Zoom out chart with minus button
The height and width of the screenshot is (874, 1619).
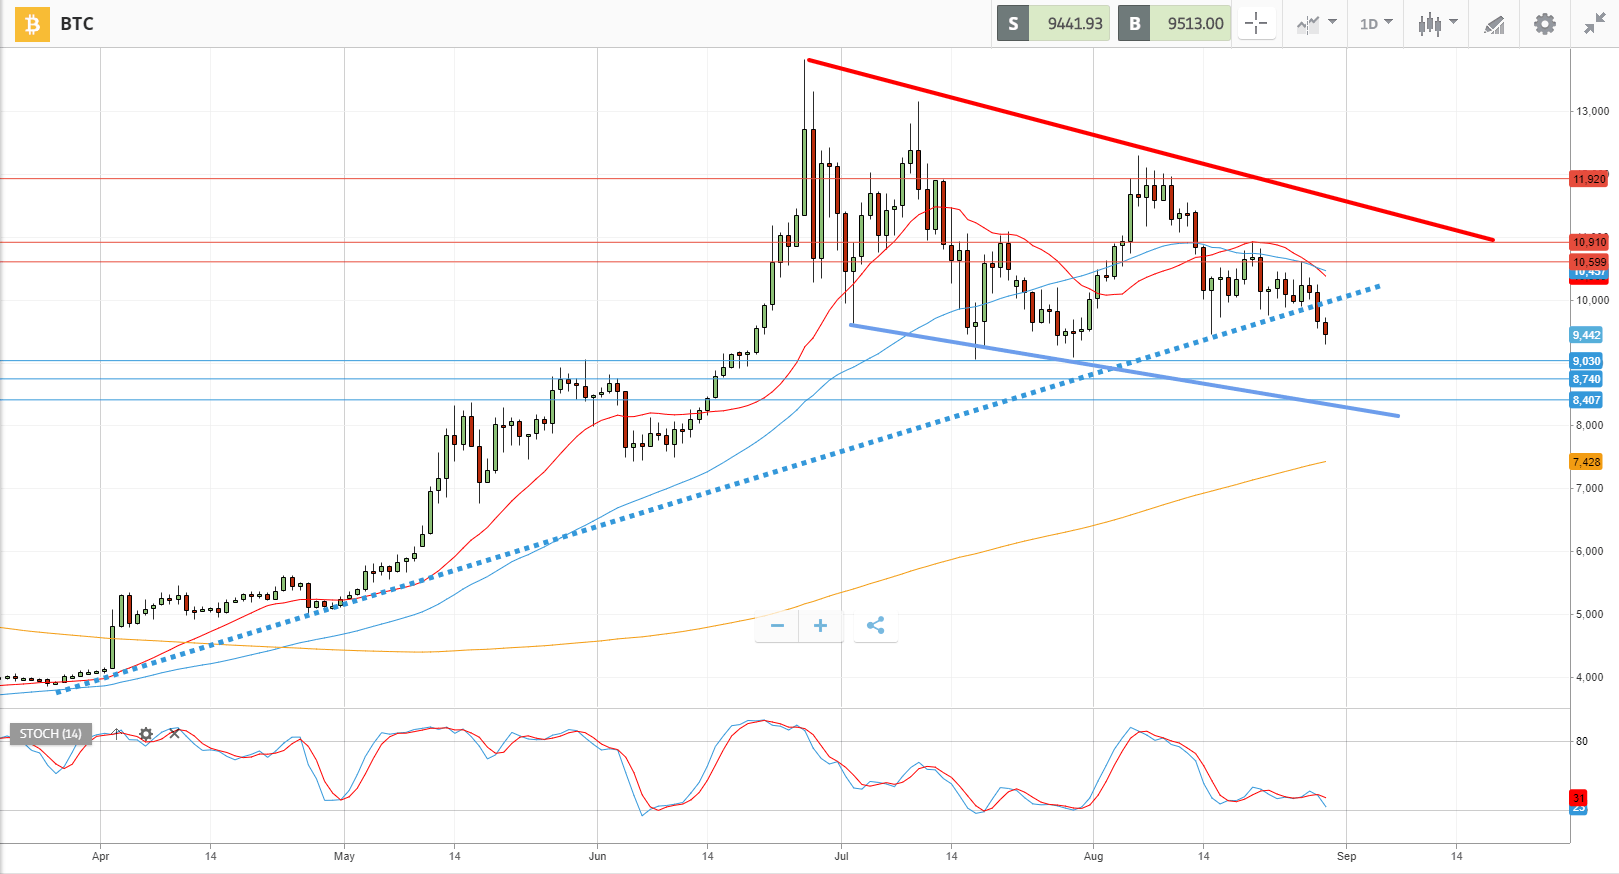click(777, 626)
